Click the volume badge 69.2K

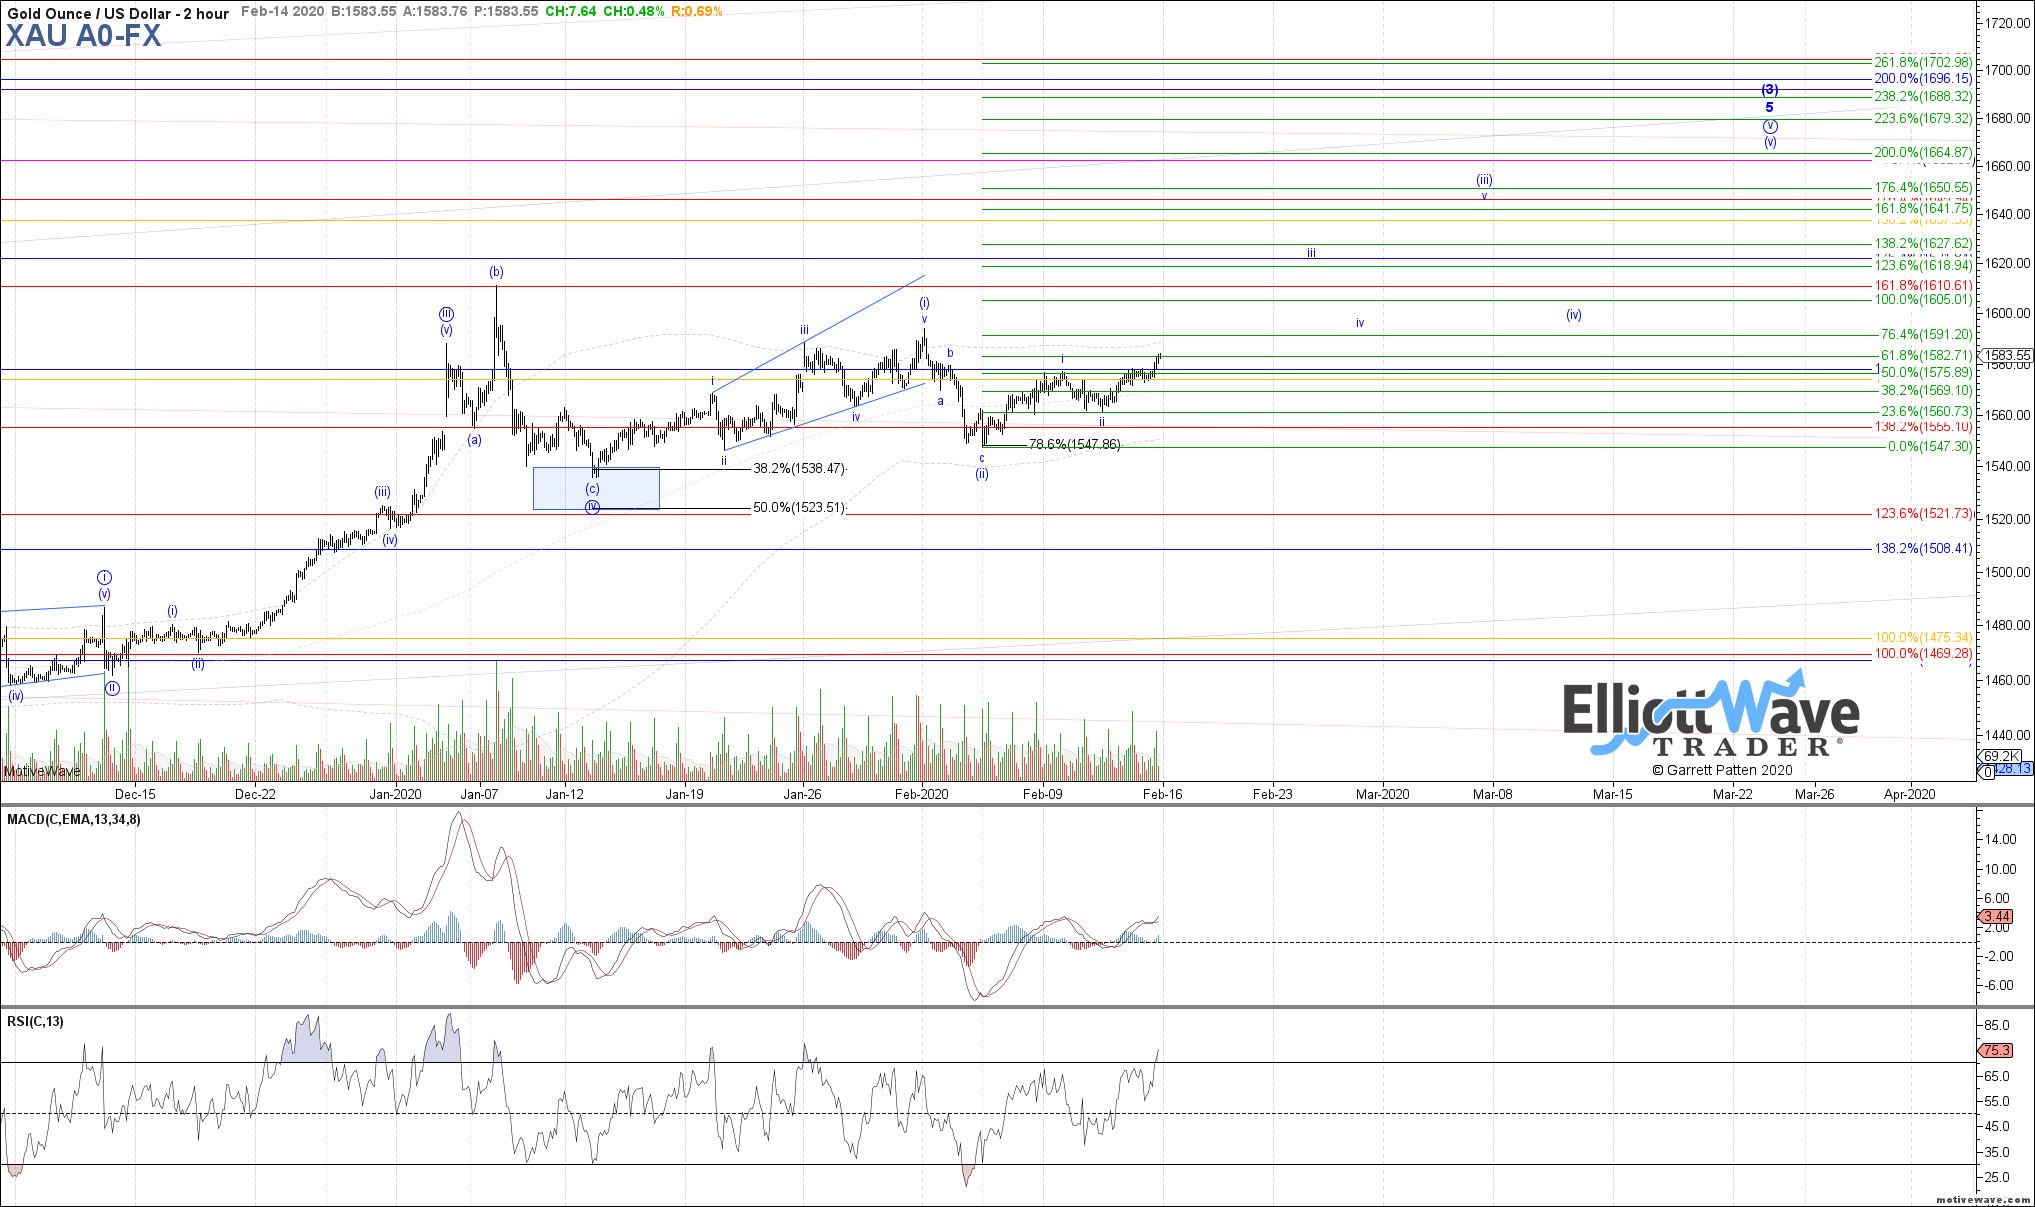(2001, 756)
